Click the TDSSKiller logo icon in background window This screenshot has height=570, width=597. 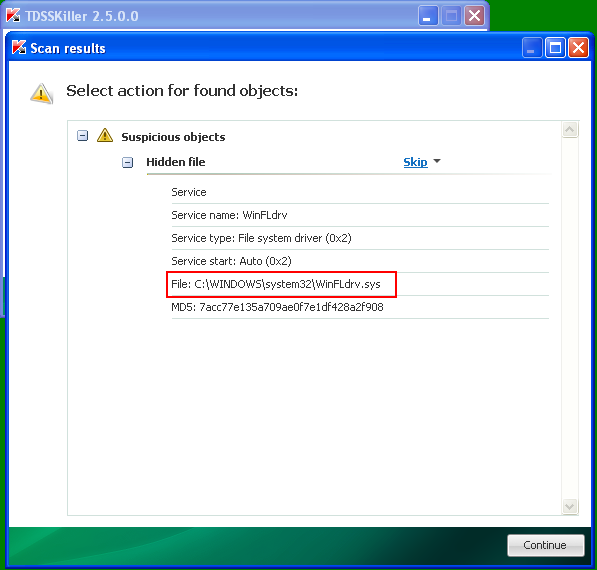click(x=13, y=16)
